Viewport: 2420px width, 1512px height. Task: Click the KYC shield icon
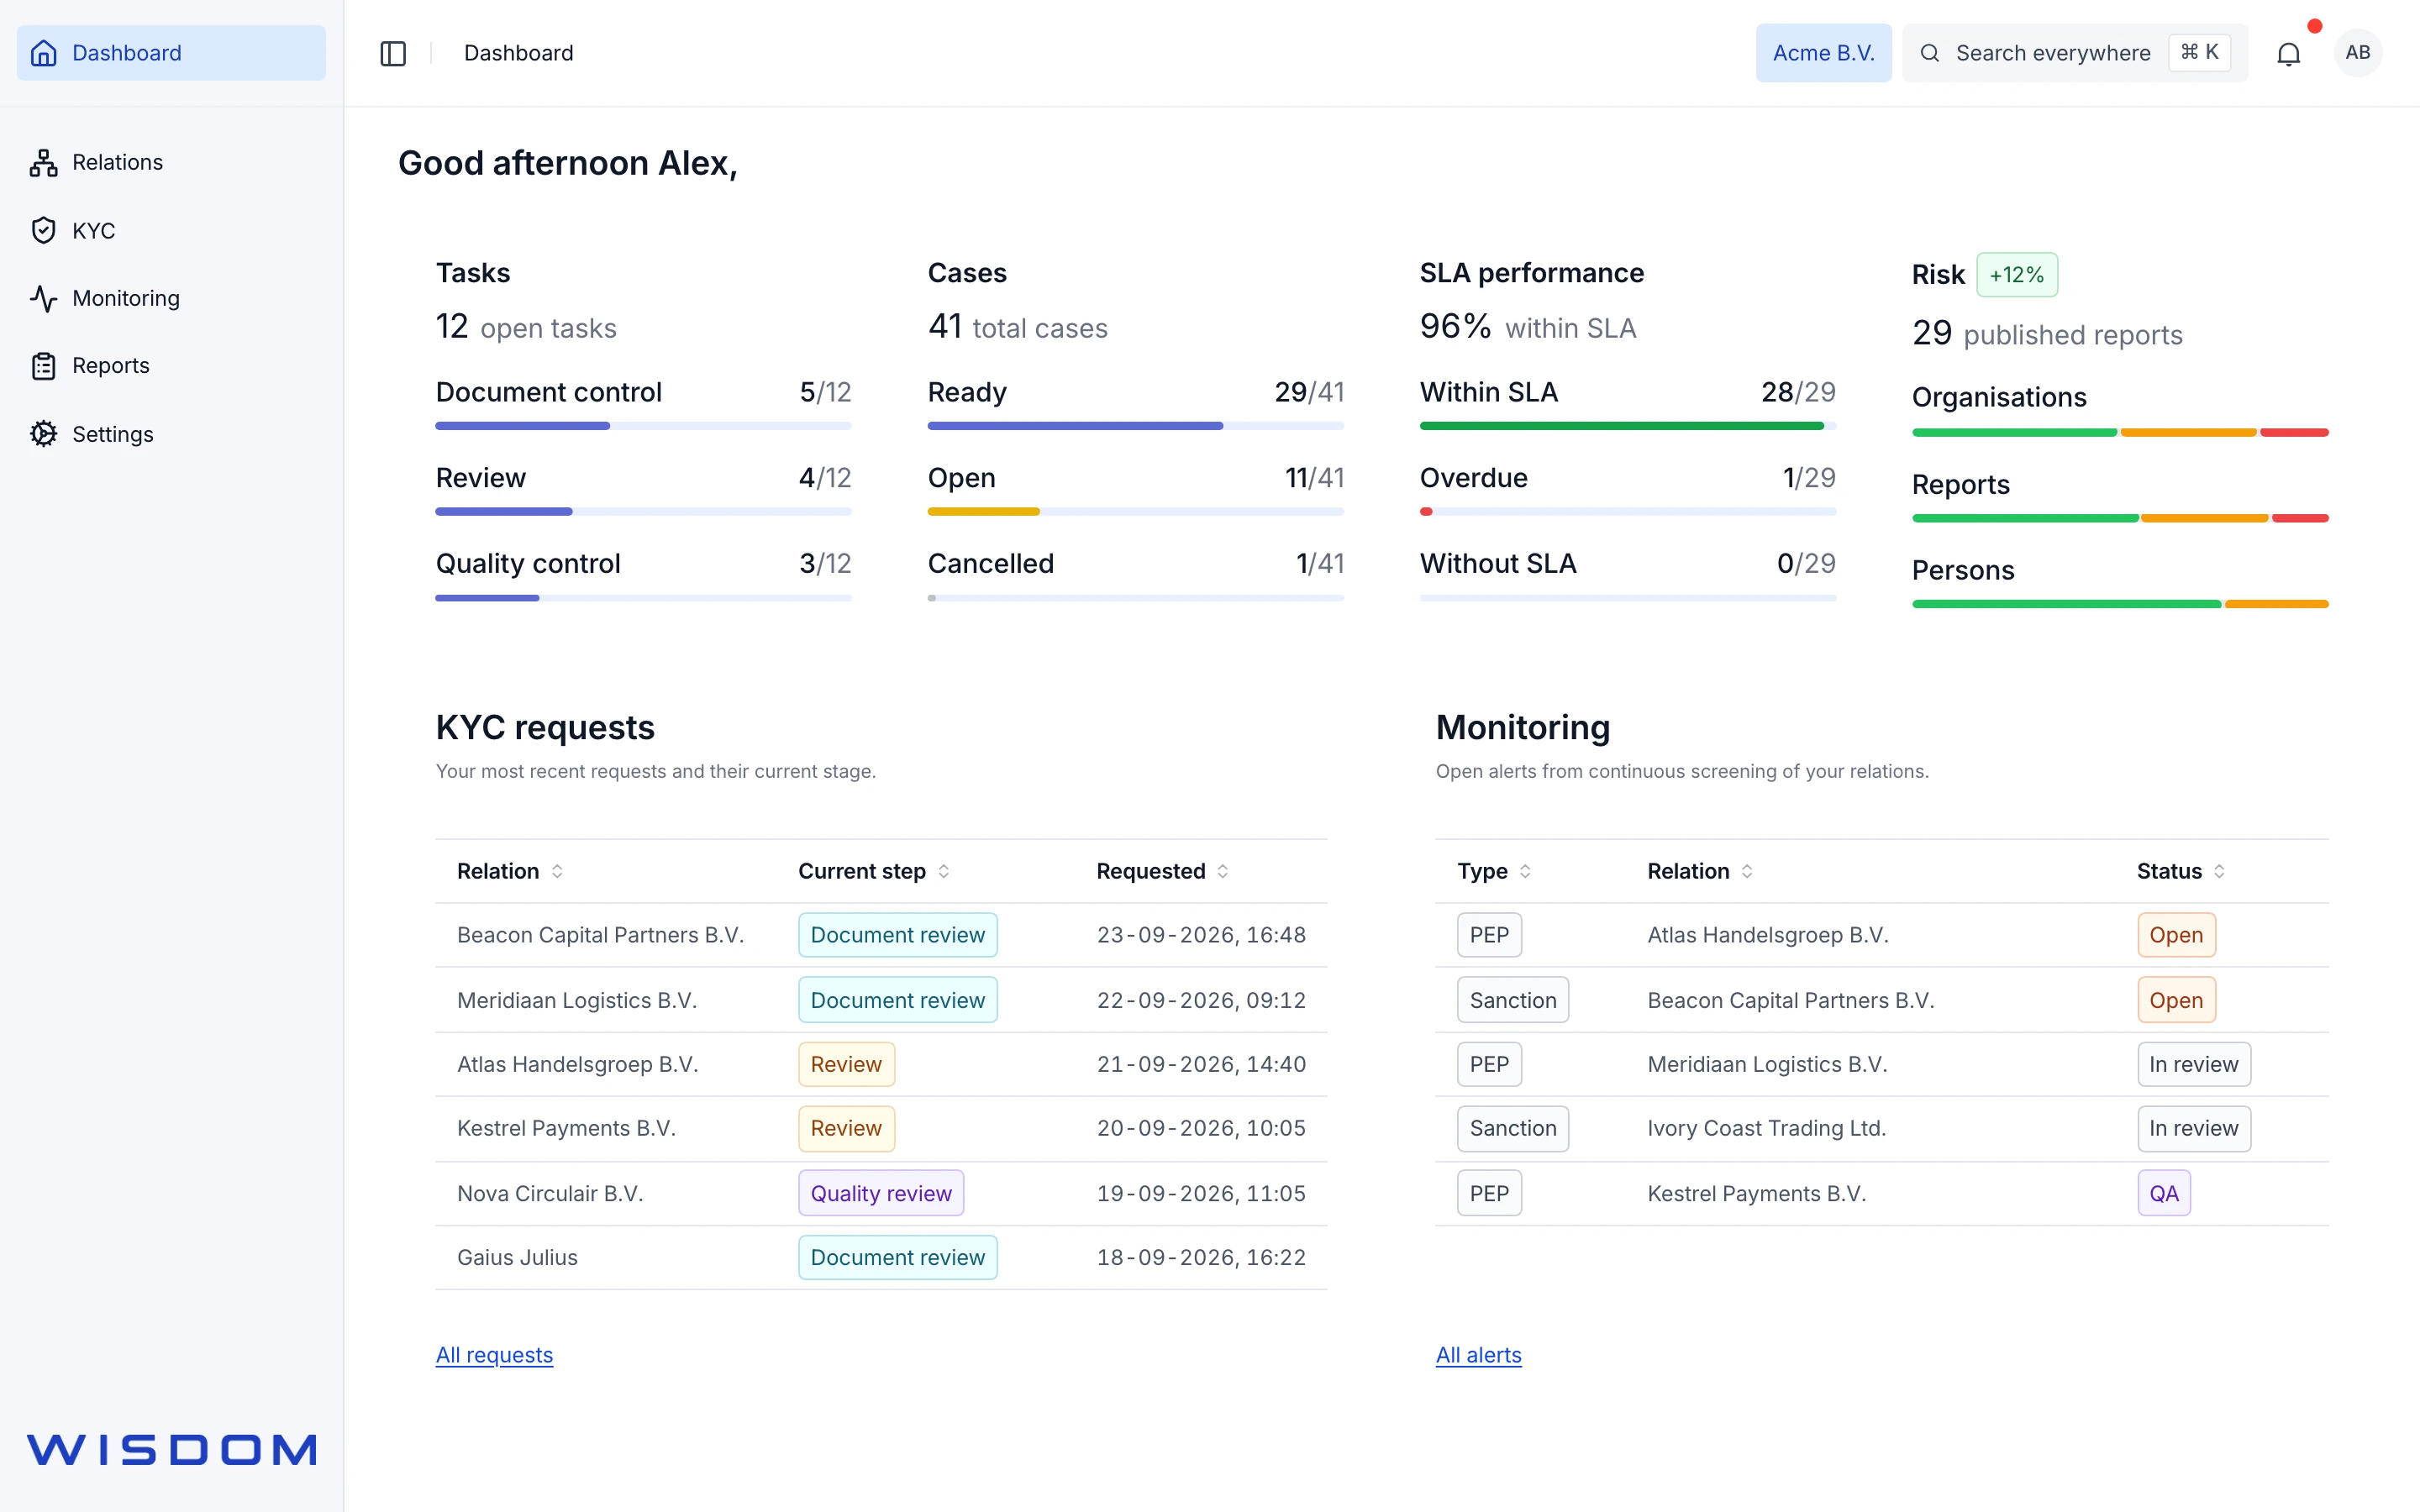pos(44,230)
